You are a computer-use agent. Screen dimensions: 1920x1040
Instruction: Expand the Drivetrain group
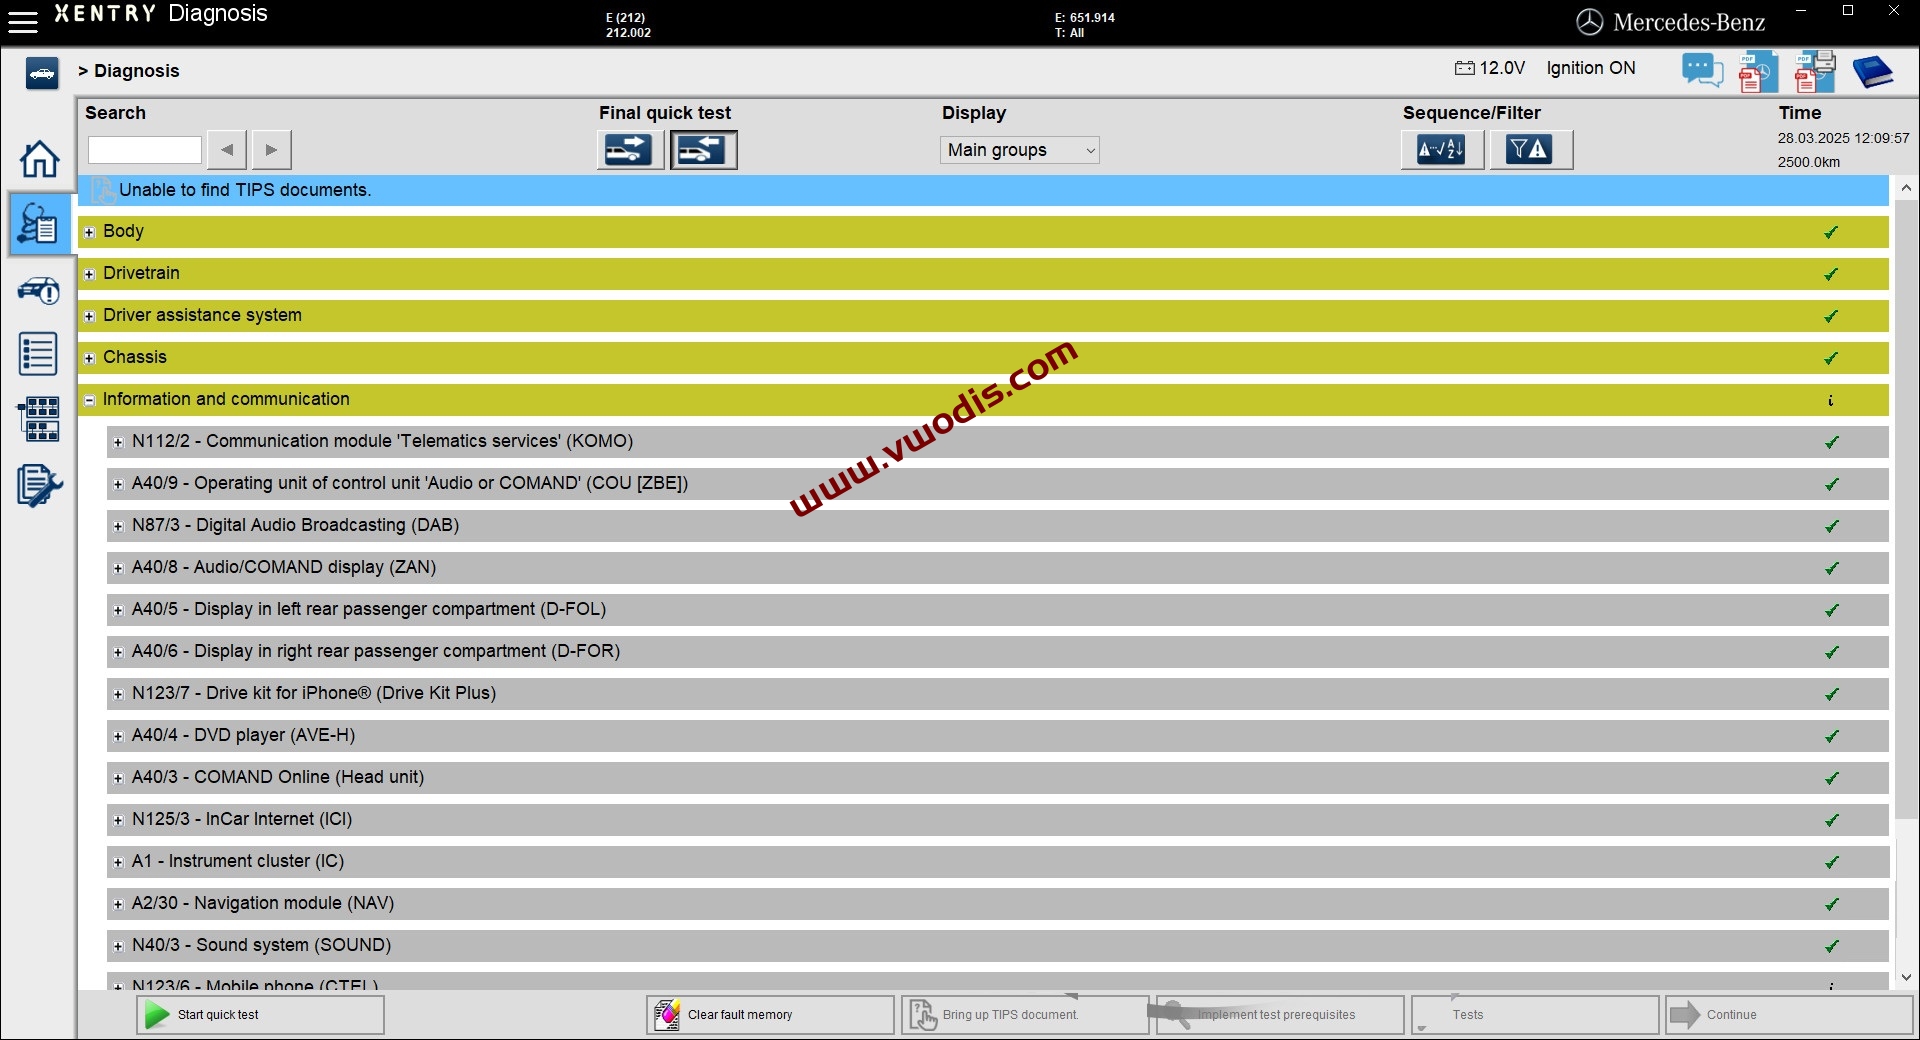point(89,274)
